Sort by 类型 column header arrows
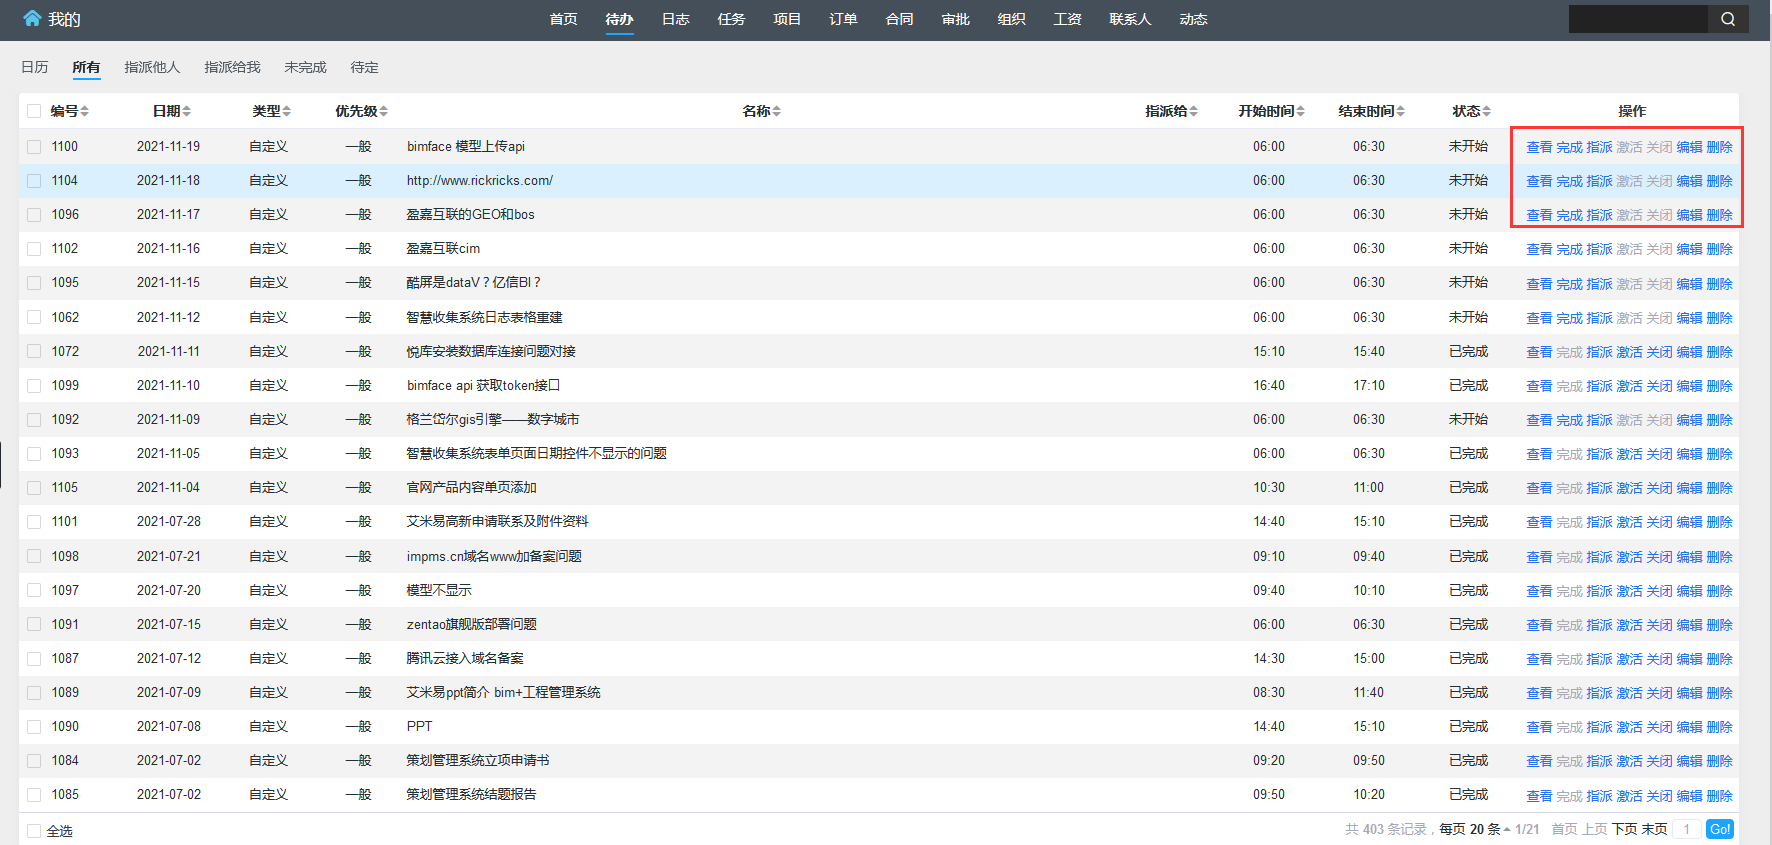 point(271,111)
